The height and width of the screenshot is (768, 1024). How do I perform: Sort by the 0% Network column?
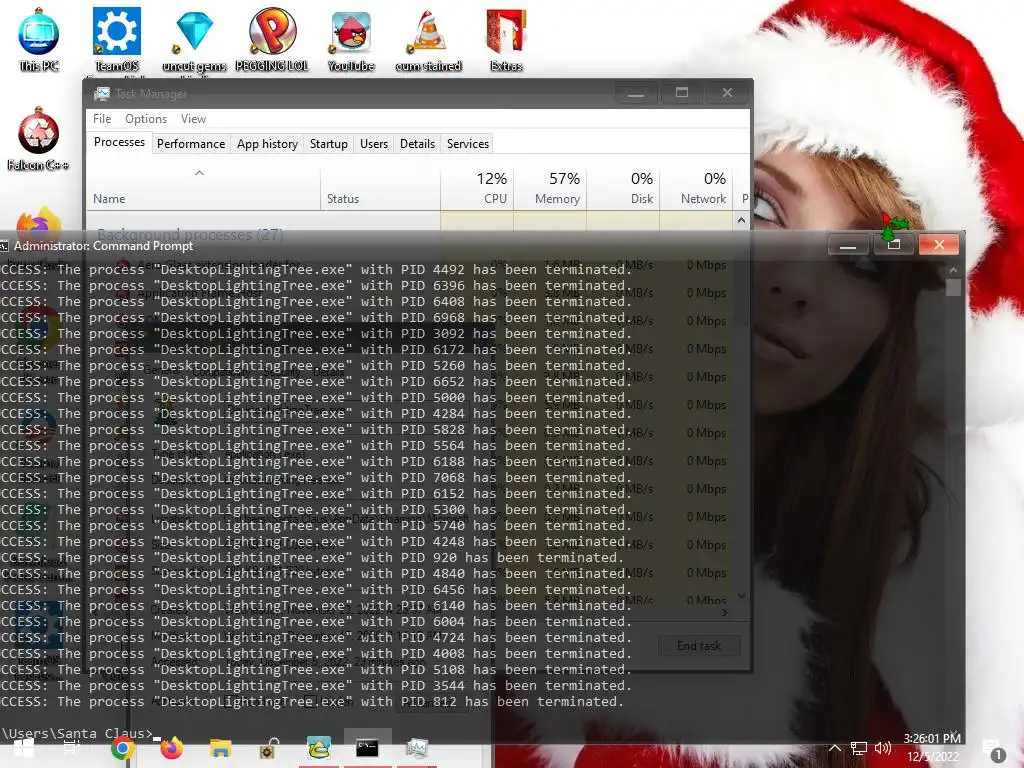(x=696, y=189)
